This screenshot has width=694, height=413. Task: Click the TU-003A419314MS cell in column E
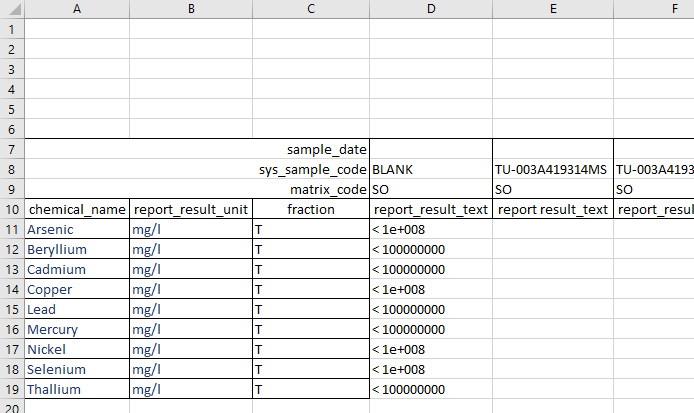click(x=552, y=169)
